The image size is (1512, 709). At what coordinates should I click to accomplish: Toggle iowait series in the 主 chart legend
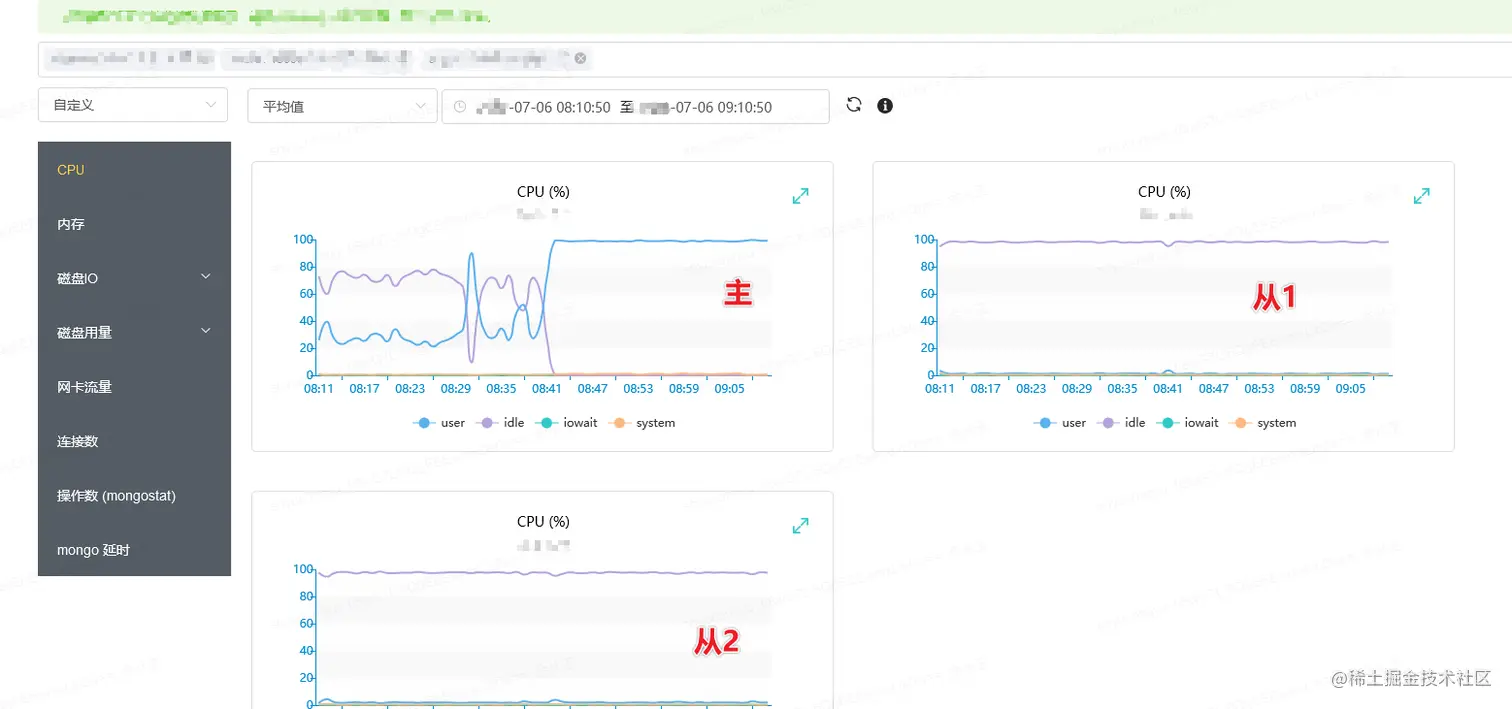coord(566,423)
